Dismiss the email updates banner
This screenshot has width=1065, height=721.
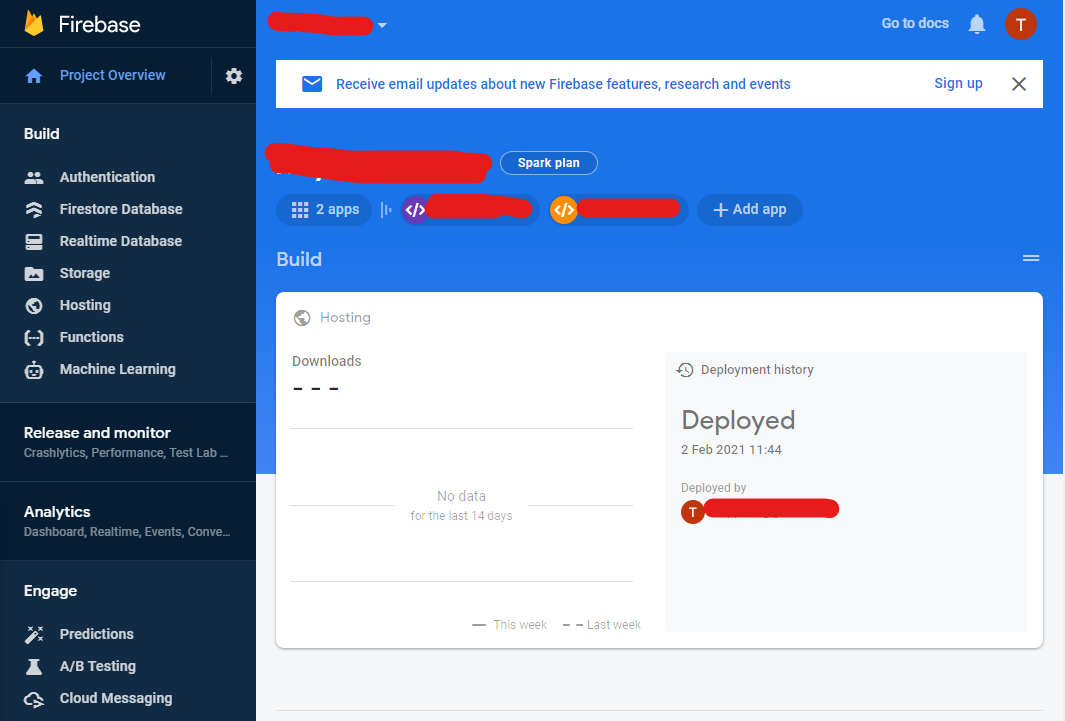tap(1019, 84)
